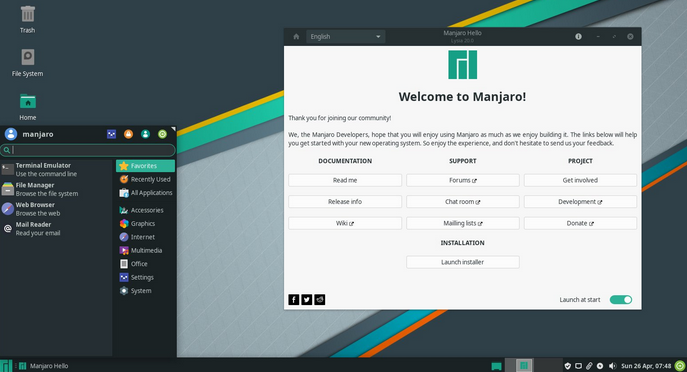Open the Graphics category
Image resolution: width=687 pixels, height=372 pixels.
145,223
